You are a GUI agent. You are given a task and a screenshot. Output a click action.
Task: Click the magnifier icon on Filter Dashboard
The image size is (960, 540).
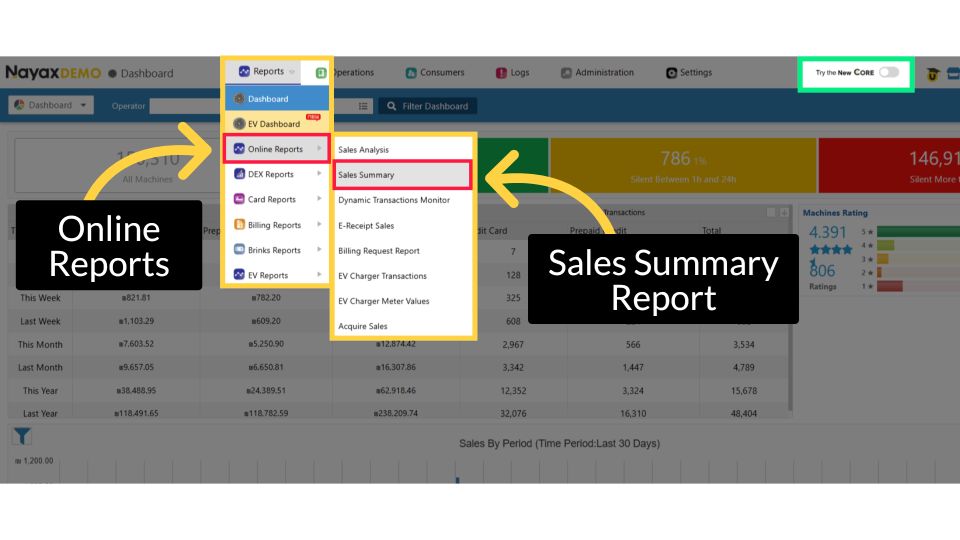[392, 106]
